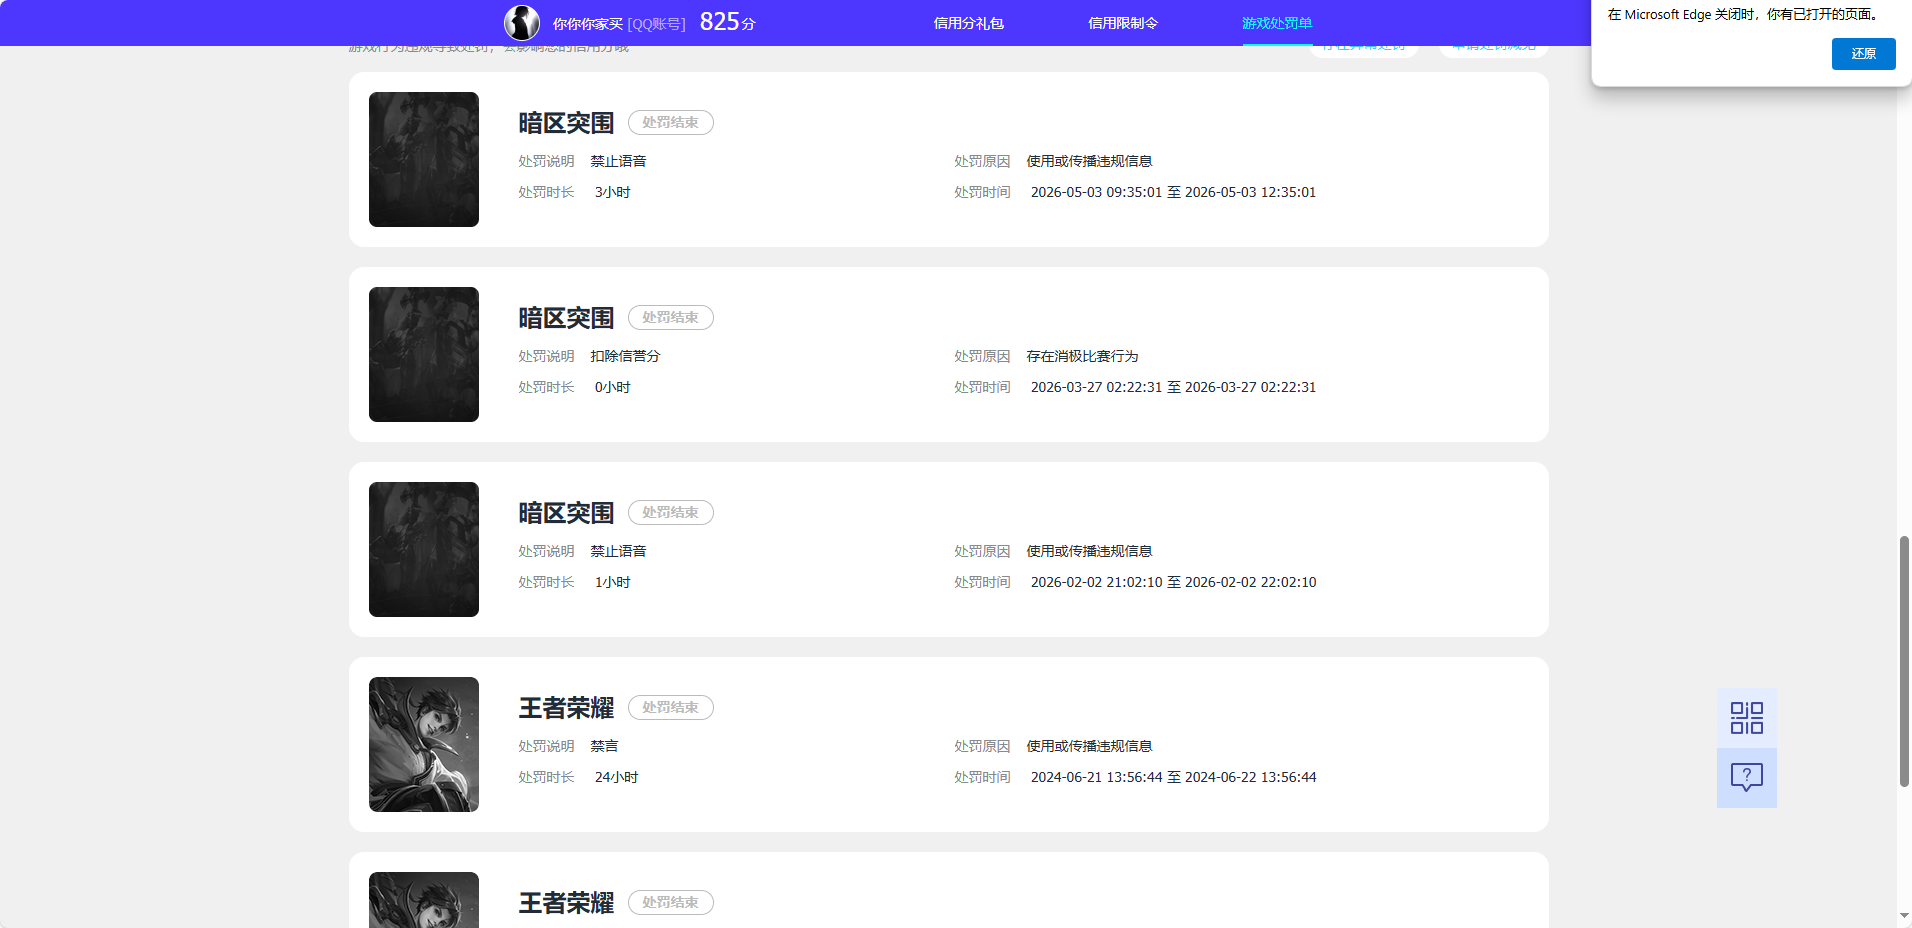Screen dimensions: 1912x928
Task: Open thumbnail of 暗区突围 3小时 penalty card
Action: pyautogui.click(x=424, y=160)
